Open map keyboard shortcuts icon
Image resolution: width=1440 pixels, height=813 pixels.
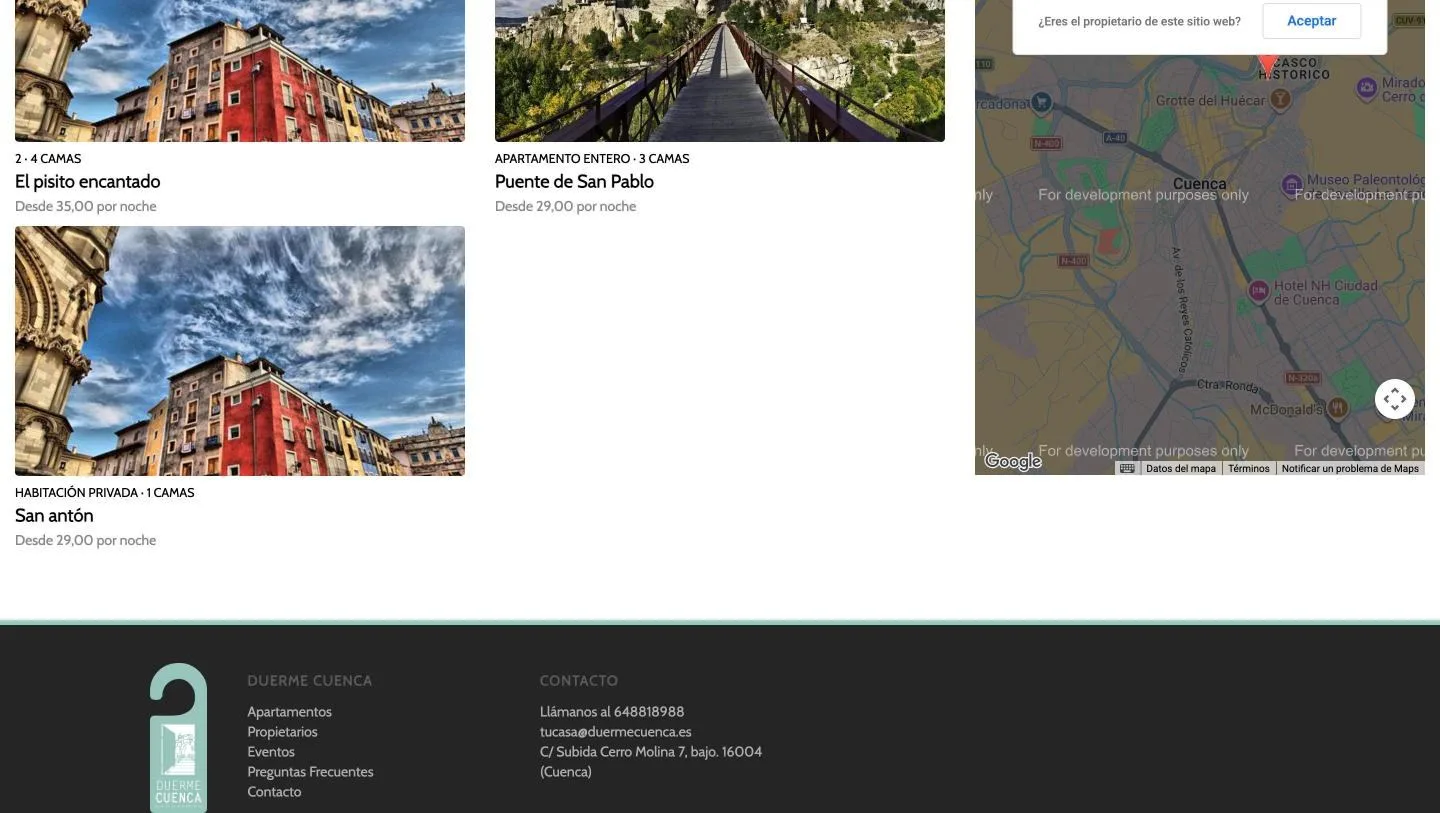pyautogui.click(x=1127, y=468)
